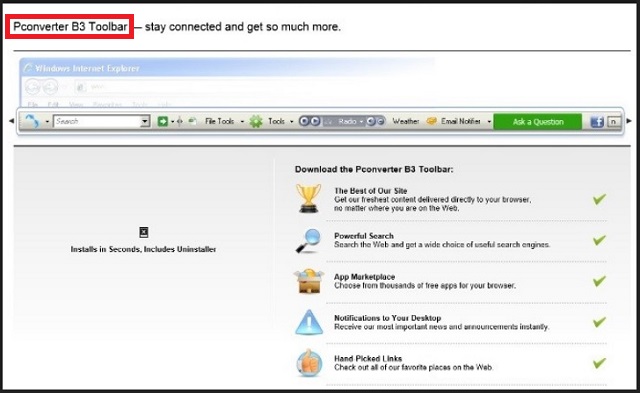Image resolution: width=640 pixels, height=393 pixels.
Task: Click the small 'n' box icon after Facebook
Action: pyautogui.click(x=614, y=122)
